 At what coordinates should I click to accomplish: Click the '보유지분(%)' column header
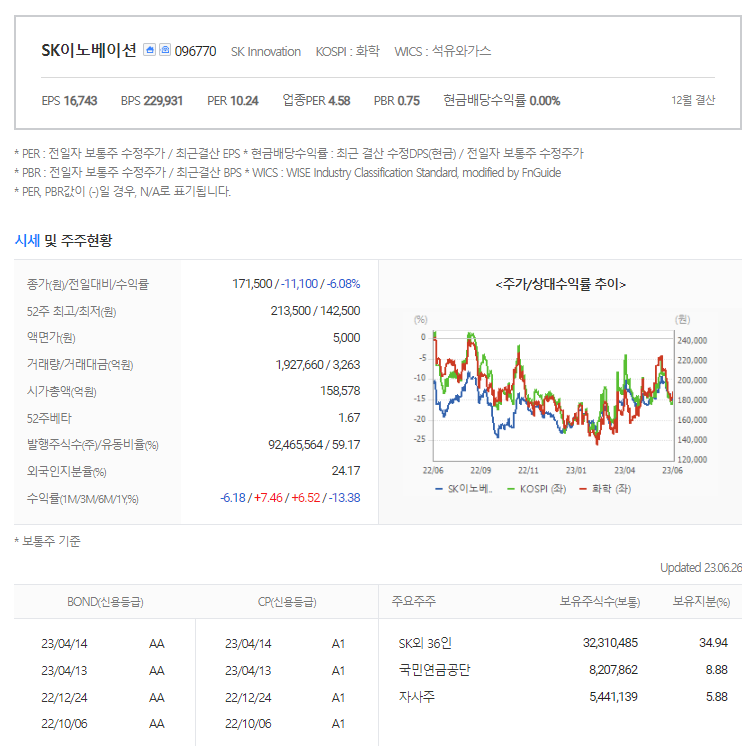click(701, 601)
